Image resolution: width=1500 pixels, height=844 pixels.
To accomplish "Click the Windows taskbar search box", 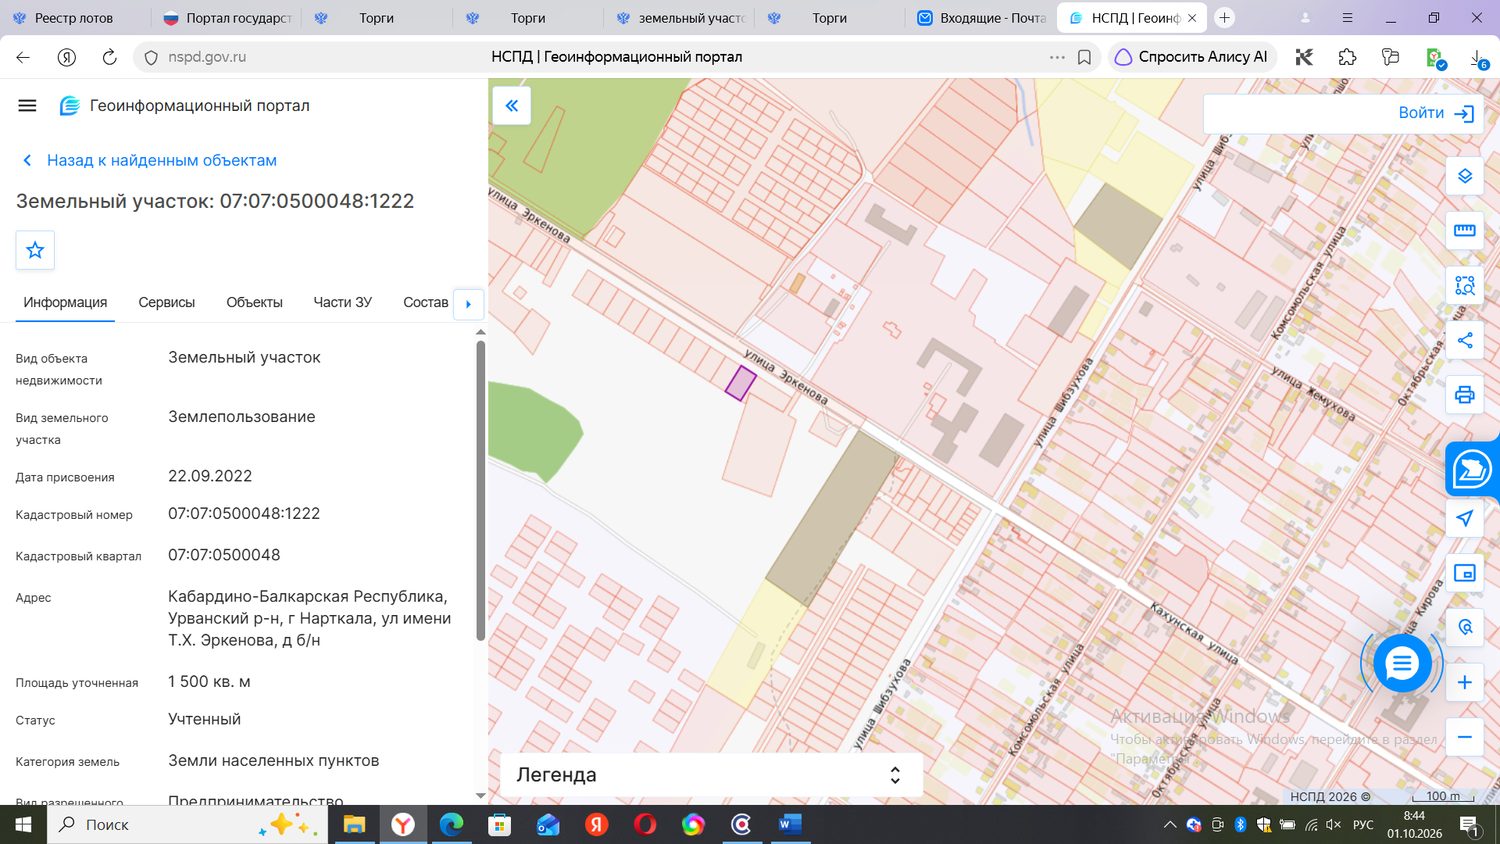I will [x=187, y=825].
